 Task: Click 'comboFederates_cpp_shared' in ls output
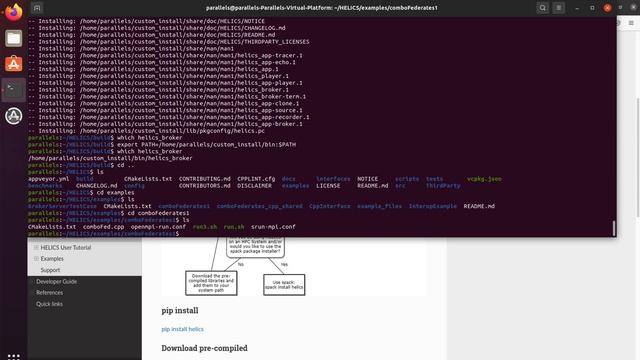click(x=260, y=206)
